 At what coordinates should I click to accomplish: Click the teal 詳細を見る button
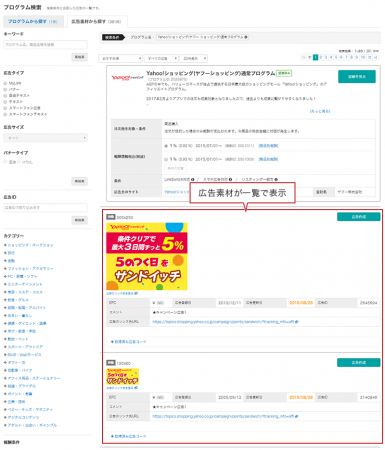point(357,76)
